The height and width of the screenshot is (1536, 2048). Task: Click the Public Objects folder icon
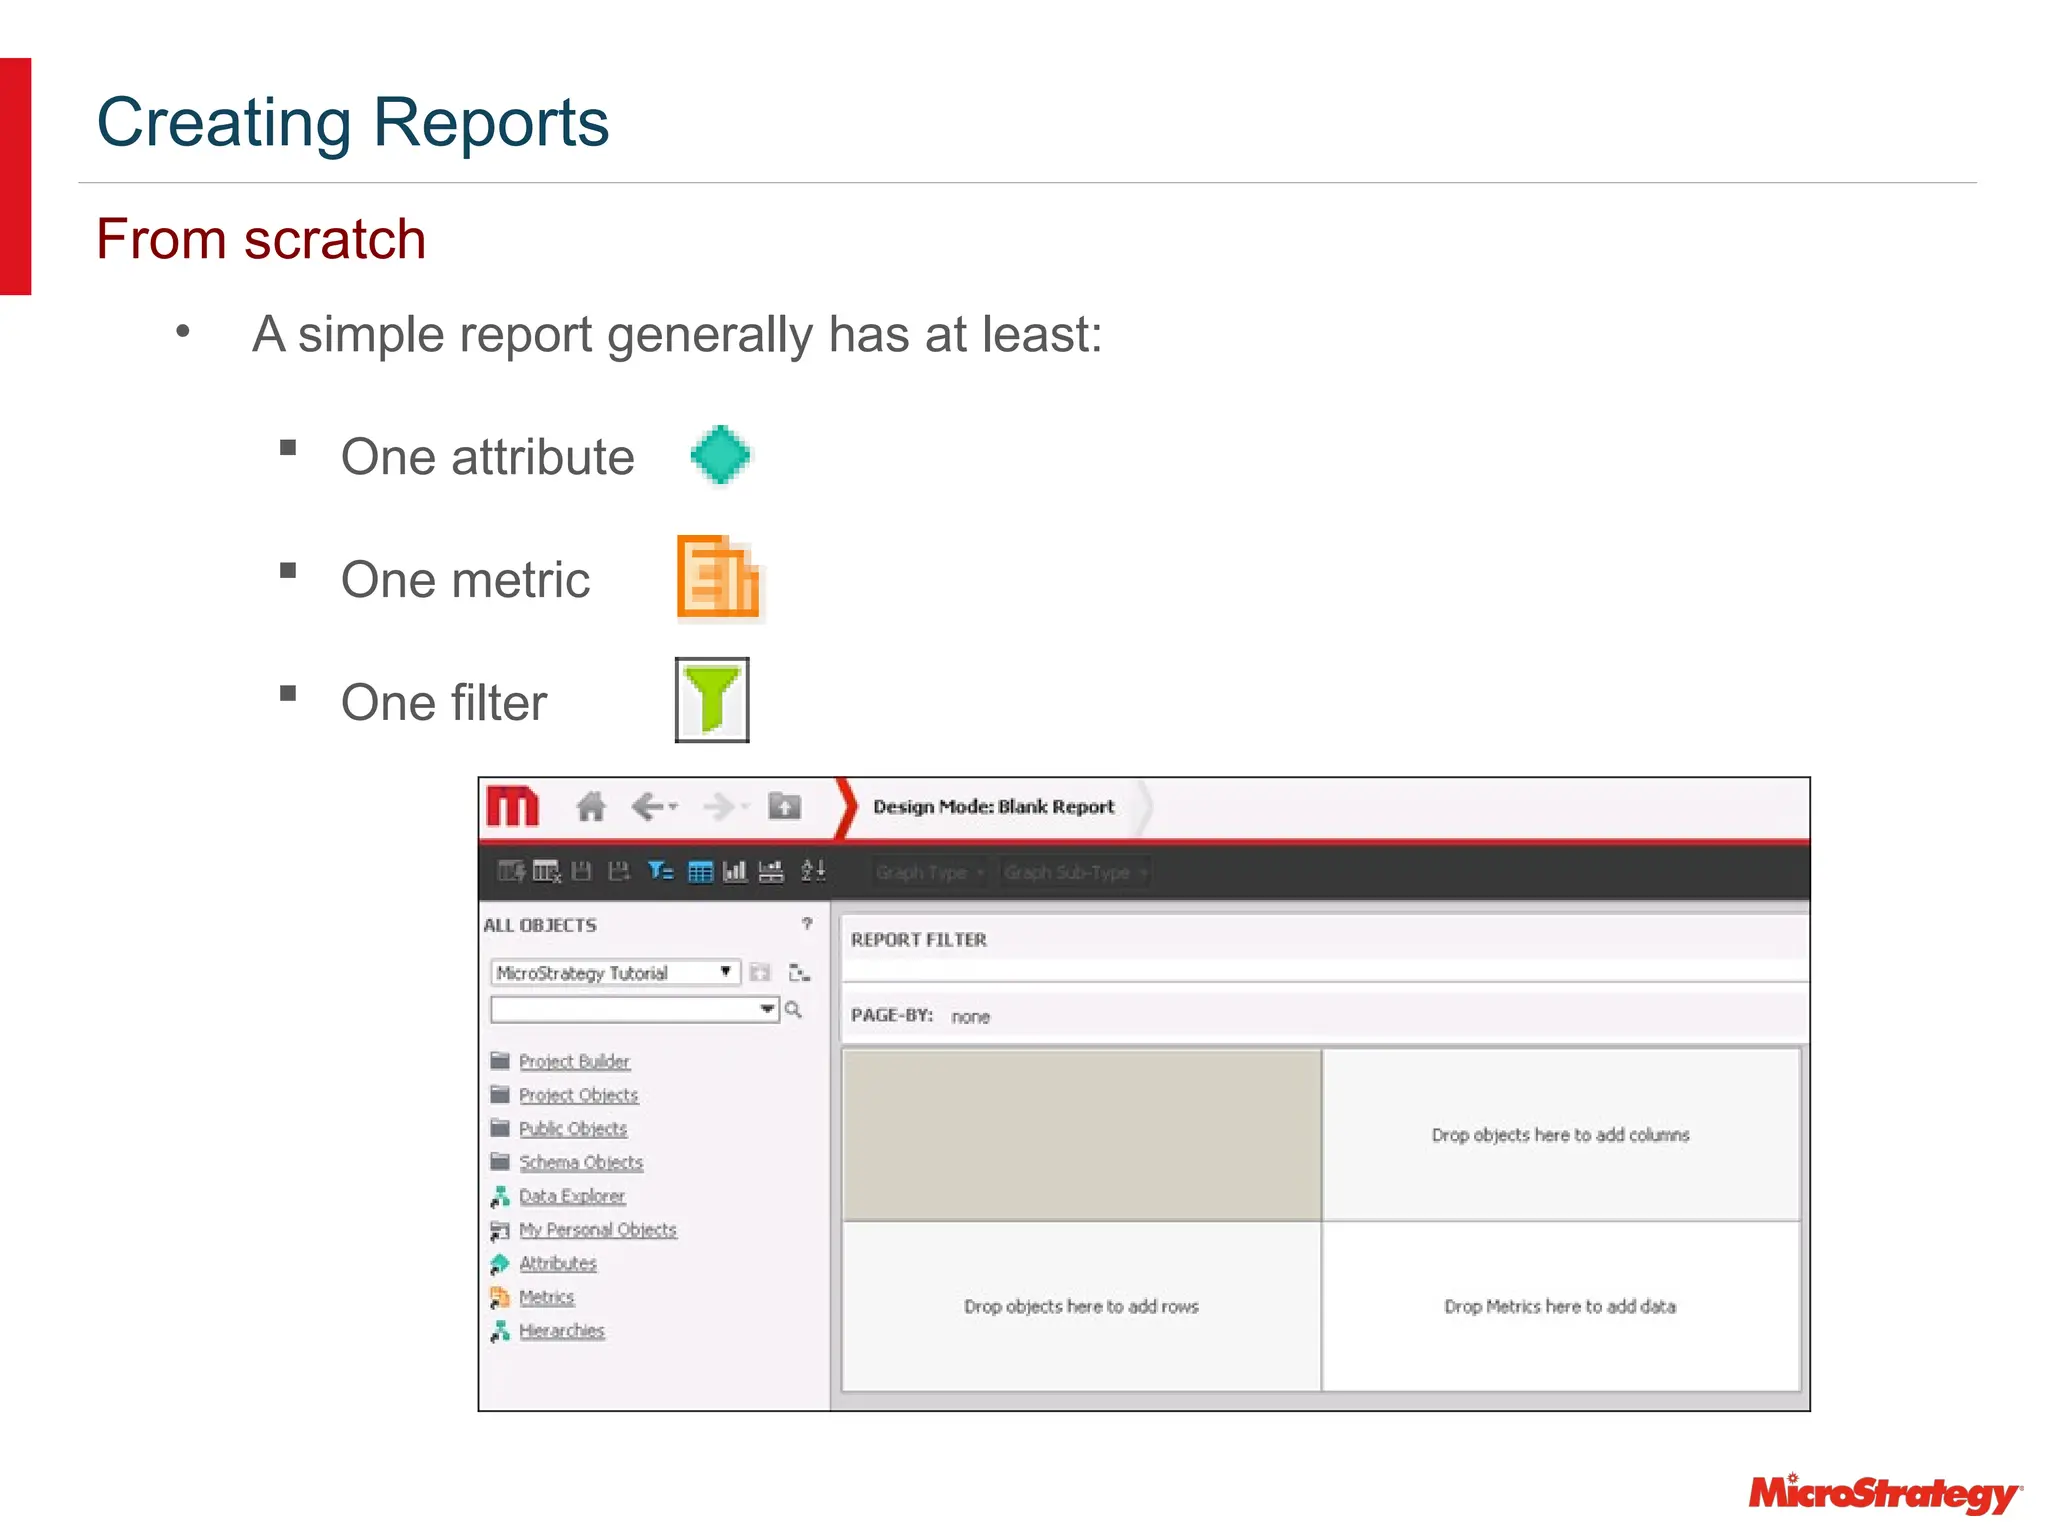pyautogui.click(x=500, y=1128)
